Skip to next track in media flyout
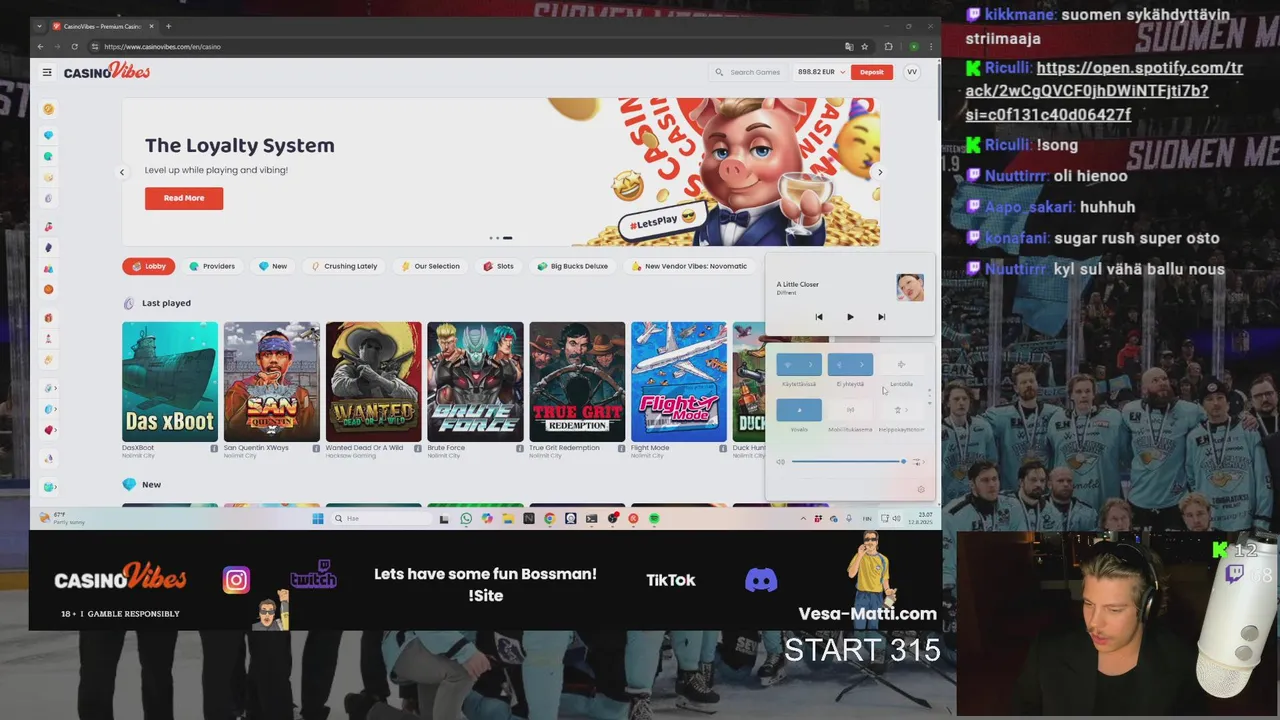 pyautogui.click(x=881, y=317)
